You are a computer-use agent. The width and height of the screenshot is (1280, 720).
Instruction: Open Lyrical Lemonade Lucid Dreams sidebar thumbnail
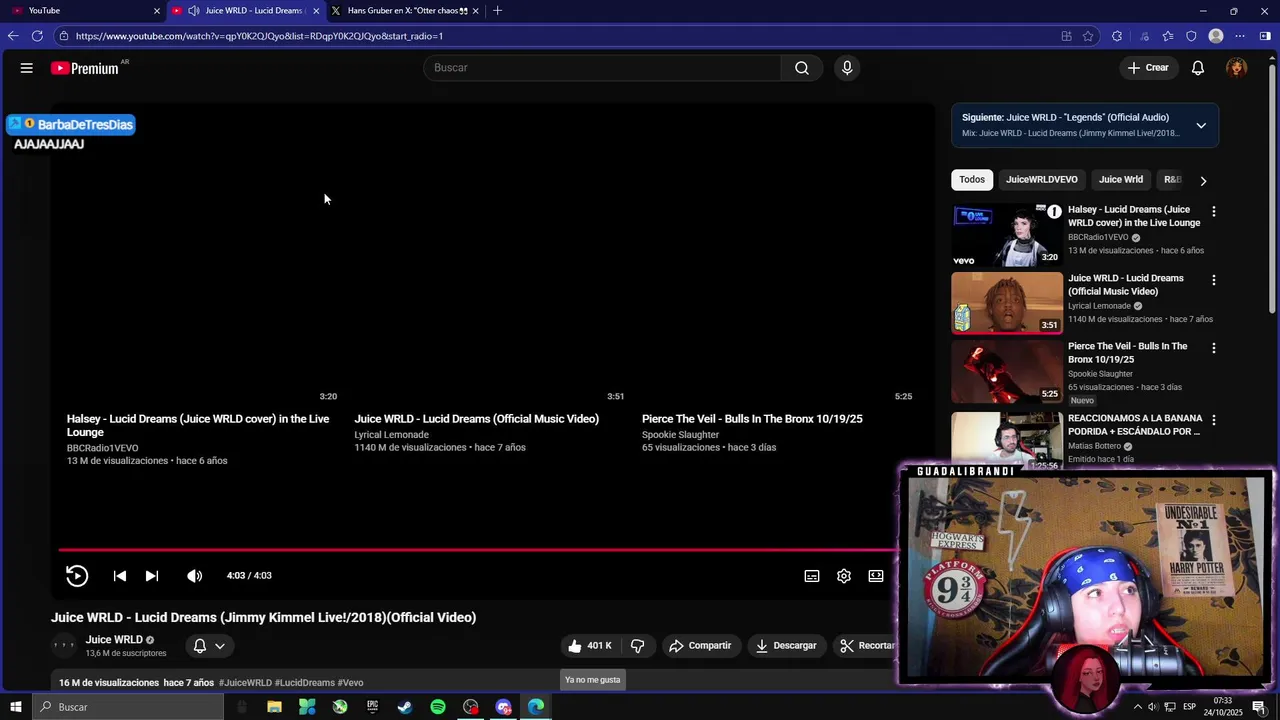pyautogui.click(x=1007, y=303)
